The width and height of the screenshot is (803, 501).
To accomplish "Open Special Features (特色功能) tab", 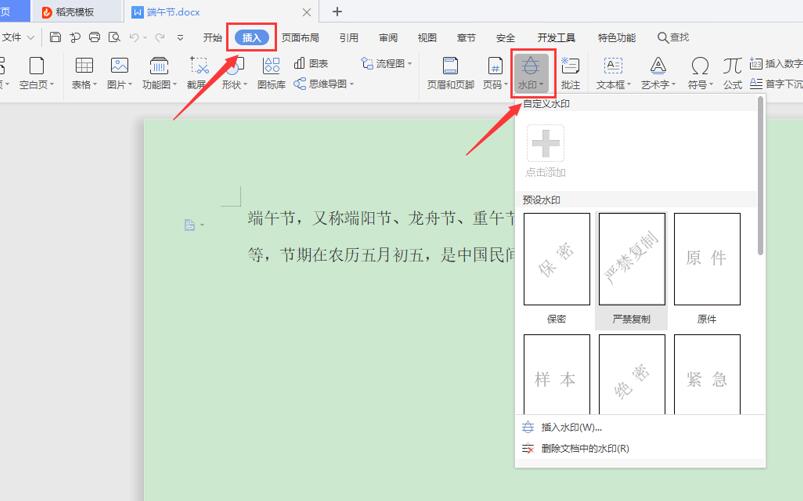I will [617, 37].
